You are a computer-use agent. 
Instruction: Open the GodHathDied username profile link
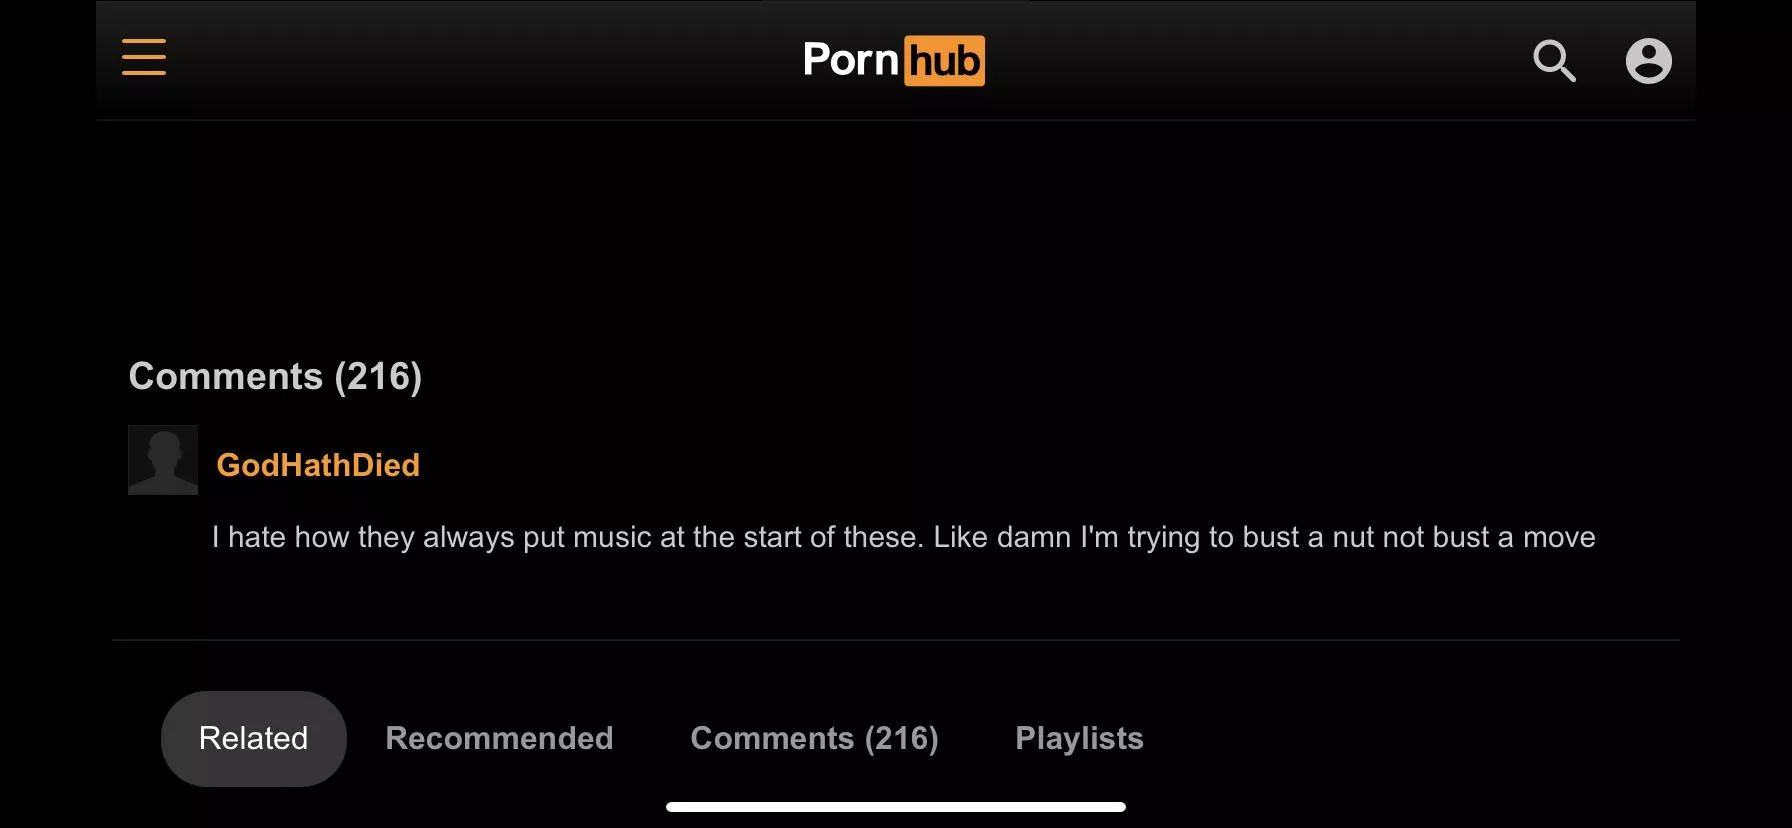(318, 465)
